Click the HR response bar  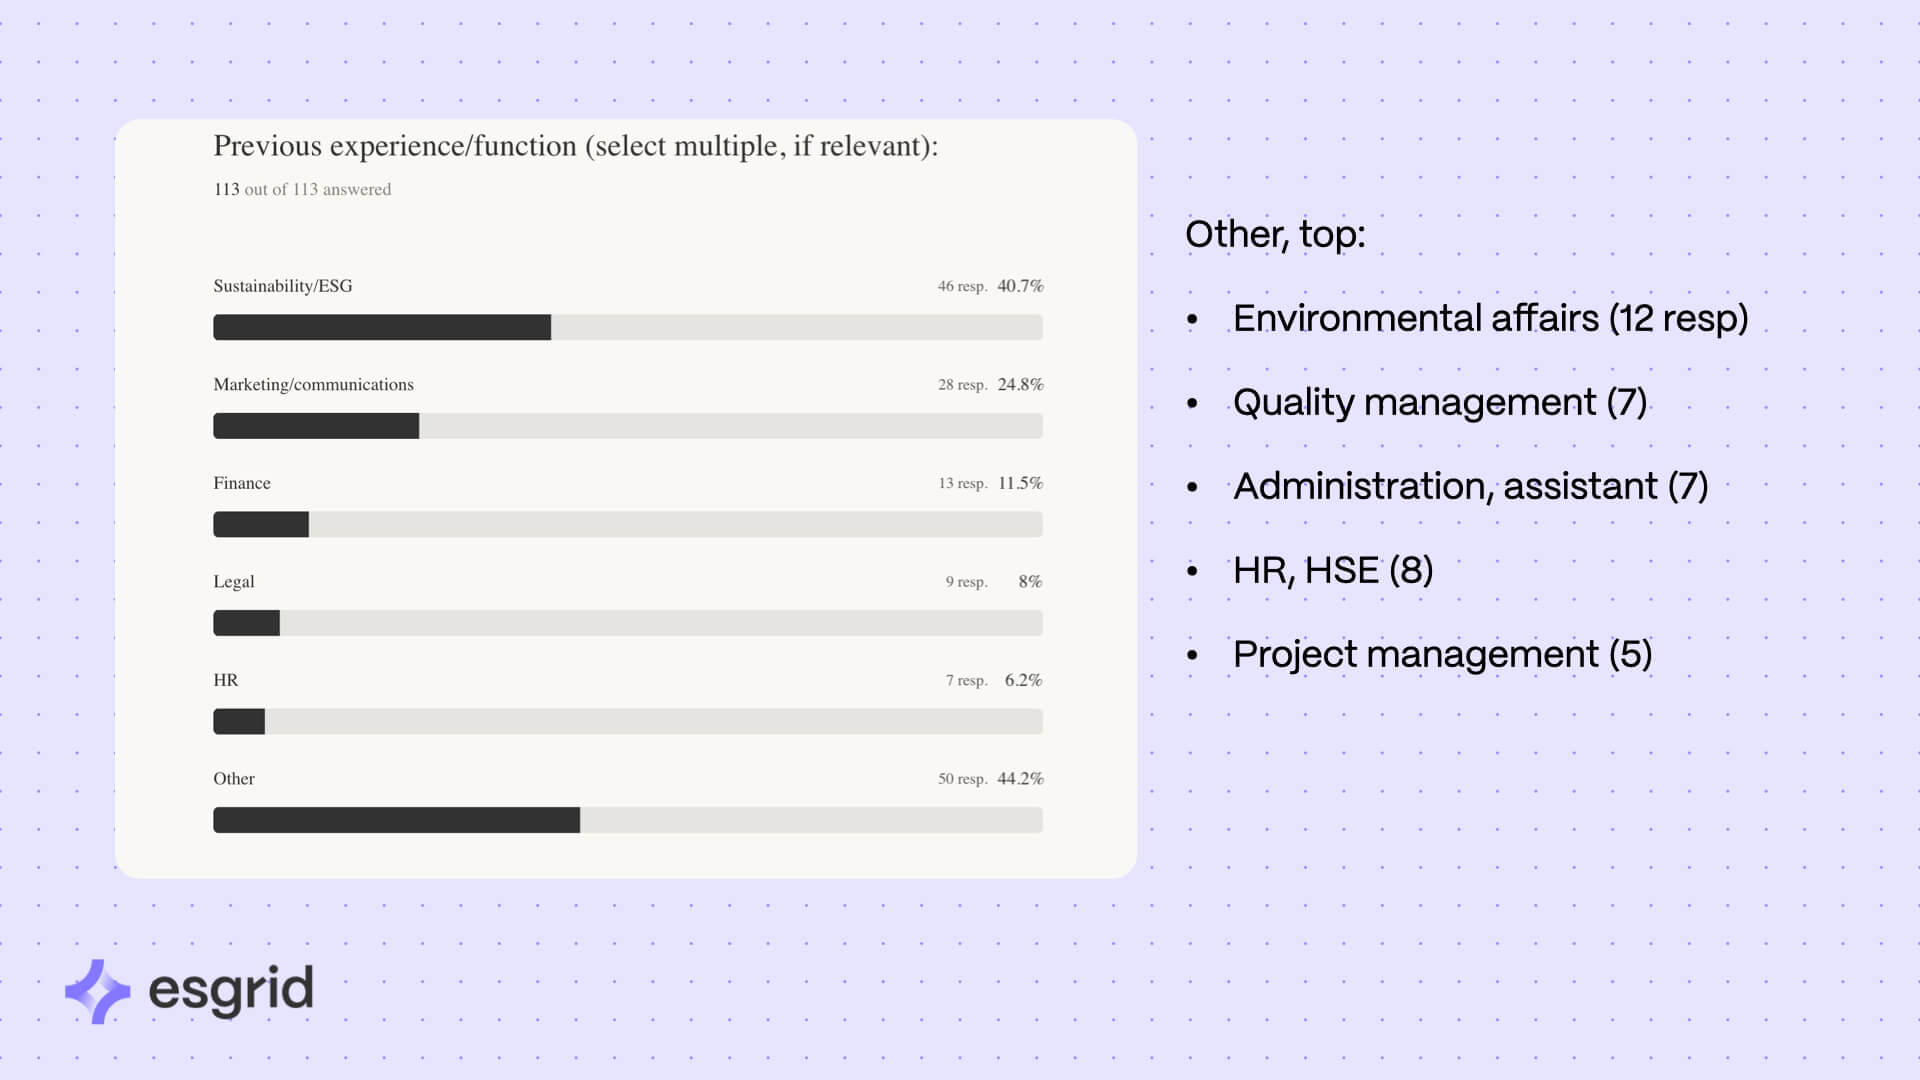point(628,721)
